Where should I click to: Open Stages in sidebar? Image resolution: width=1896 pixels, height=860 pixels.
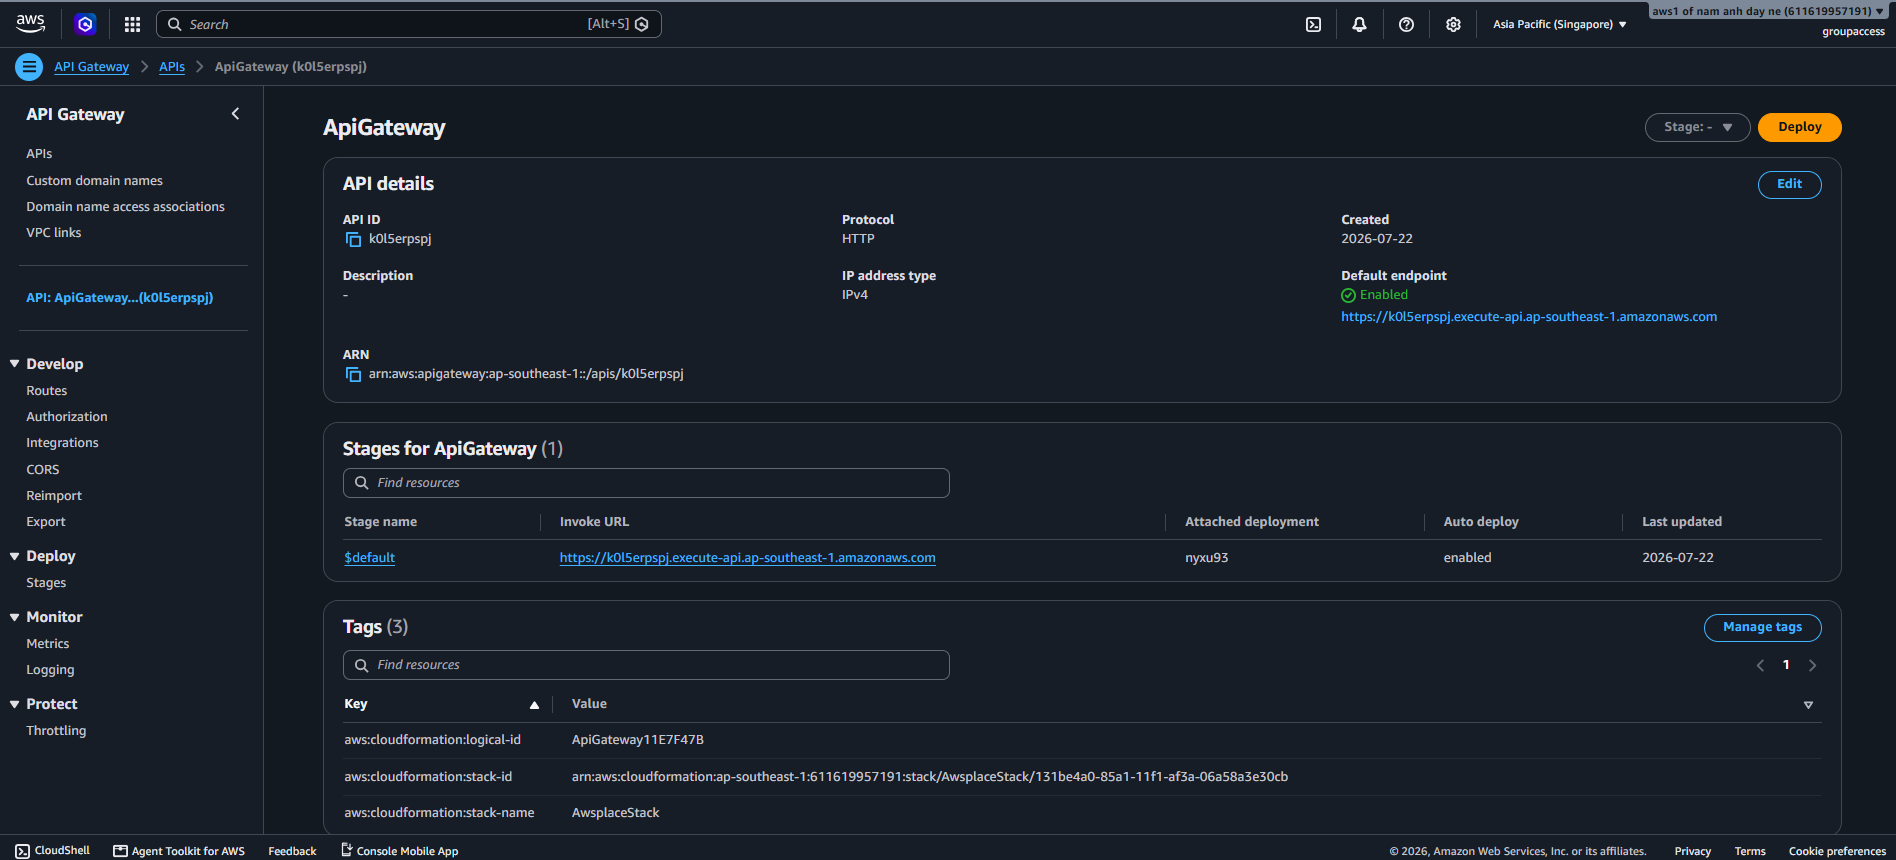(x=46, y=583)
